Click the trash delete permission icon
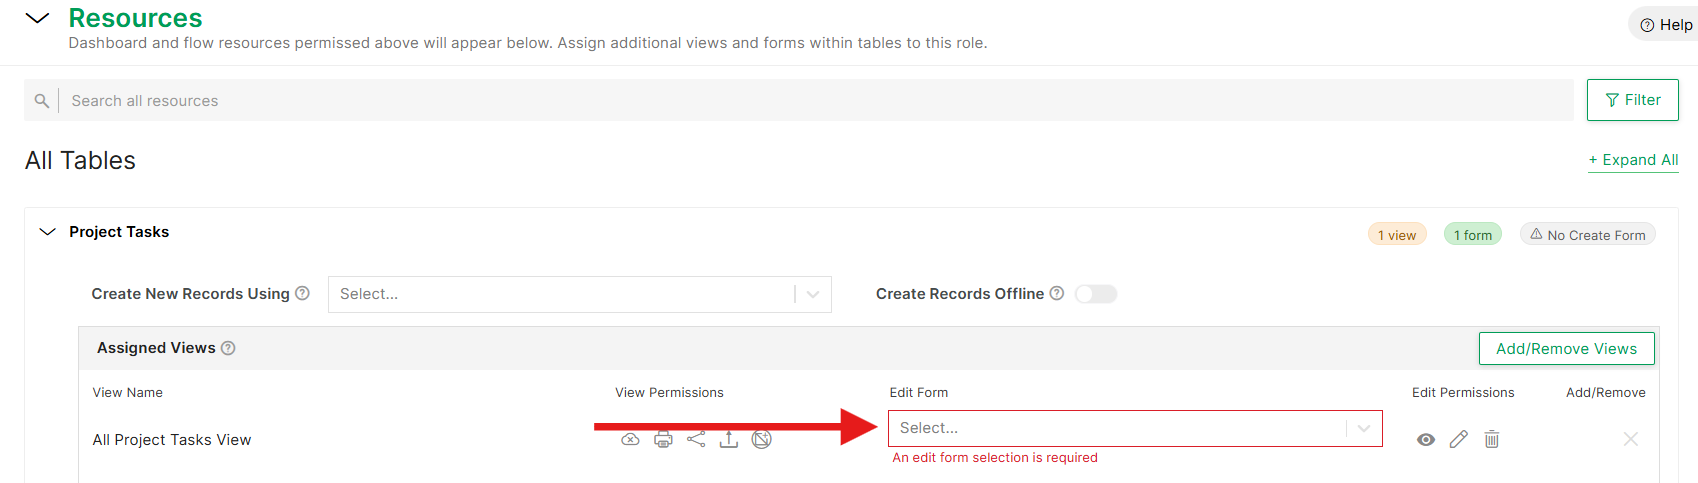The width and height of the screenshot is (1698, 483). click(1492, 439)
